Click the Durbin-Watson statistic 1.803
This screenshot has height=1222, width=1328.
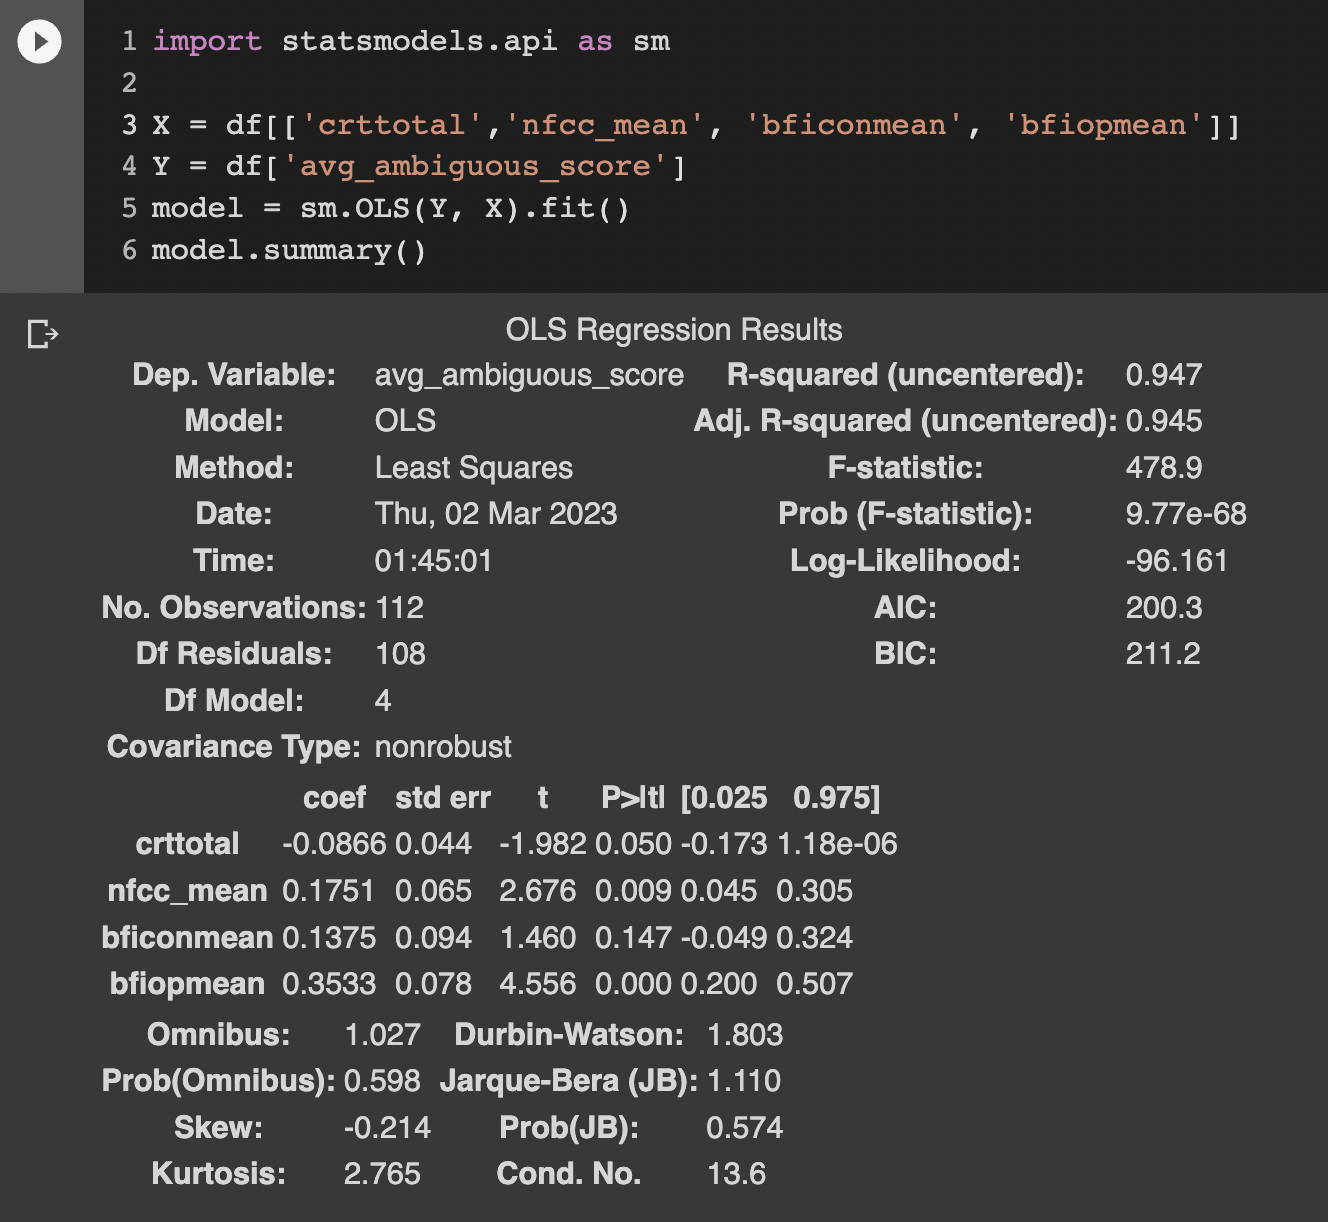click(744, 1034)
